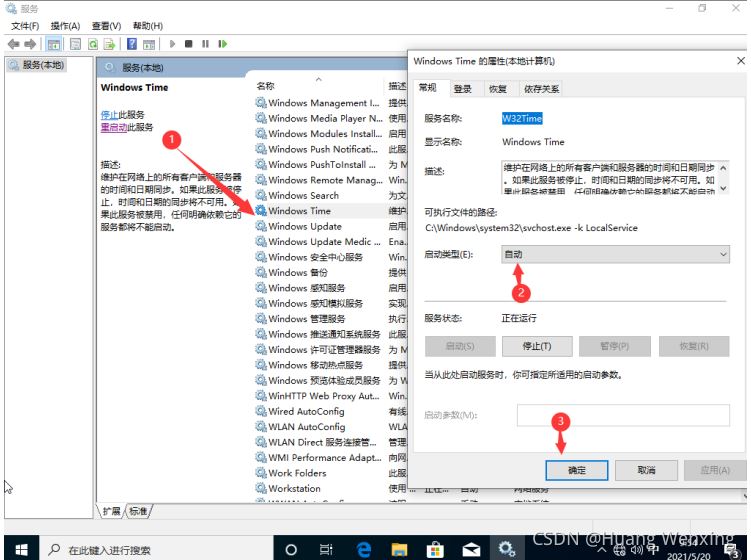Viewport: 751px width, 560px height.
Task: Click the W32Time service name field
Action: [522, 118]
